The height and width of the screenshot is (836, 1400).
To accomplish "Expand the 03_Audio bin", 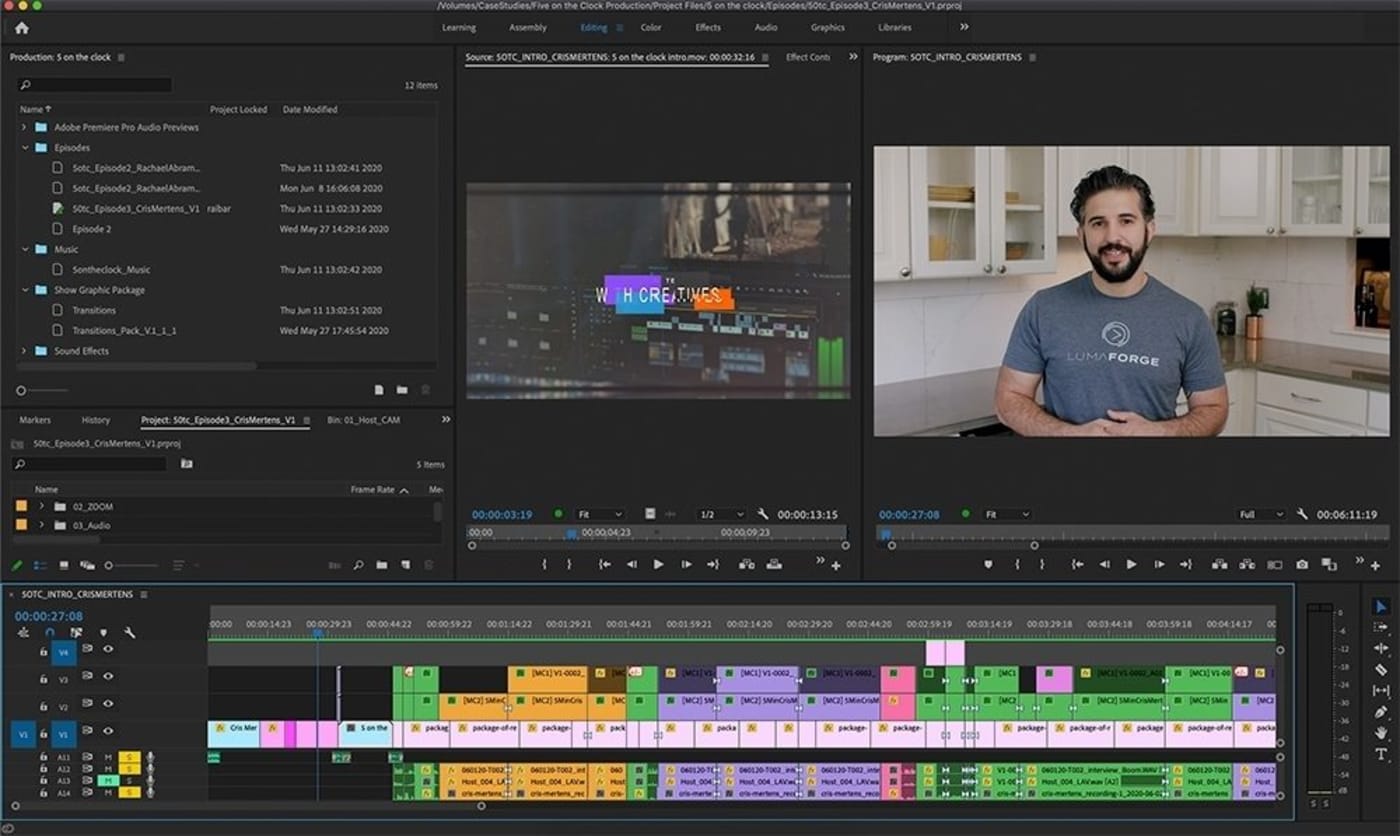I will pos(41,525).
